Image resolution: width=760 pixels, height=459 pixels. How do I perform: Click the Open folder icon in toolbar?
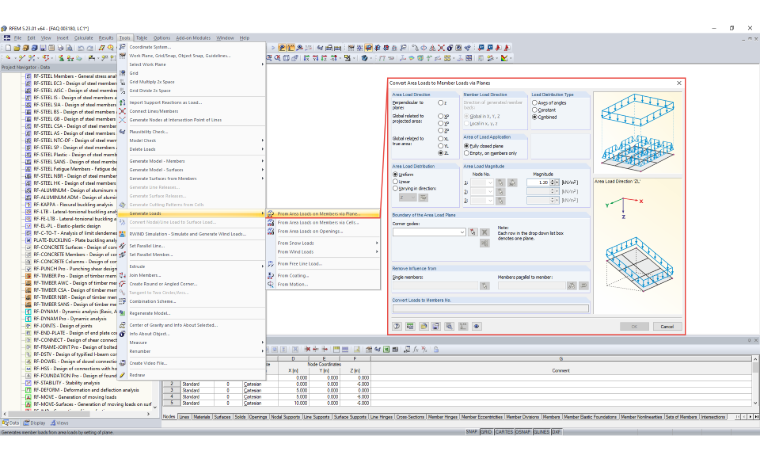click(17, 48)
